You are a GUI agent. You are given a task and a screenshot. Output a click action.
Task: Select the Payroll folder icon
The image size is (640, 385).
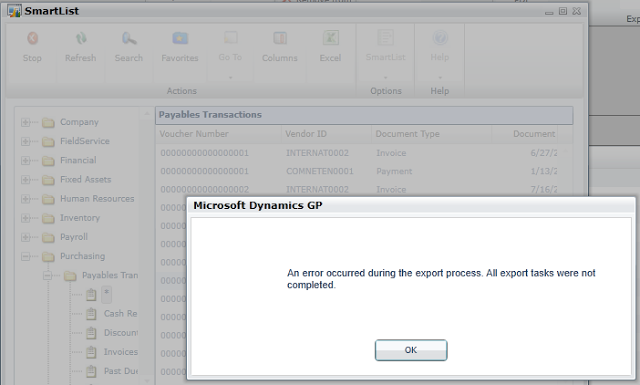[48, 238]
